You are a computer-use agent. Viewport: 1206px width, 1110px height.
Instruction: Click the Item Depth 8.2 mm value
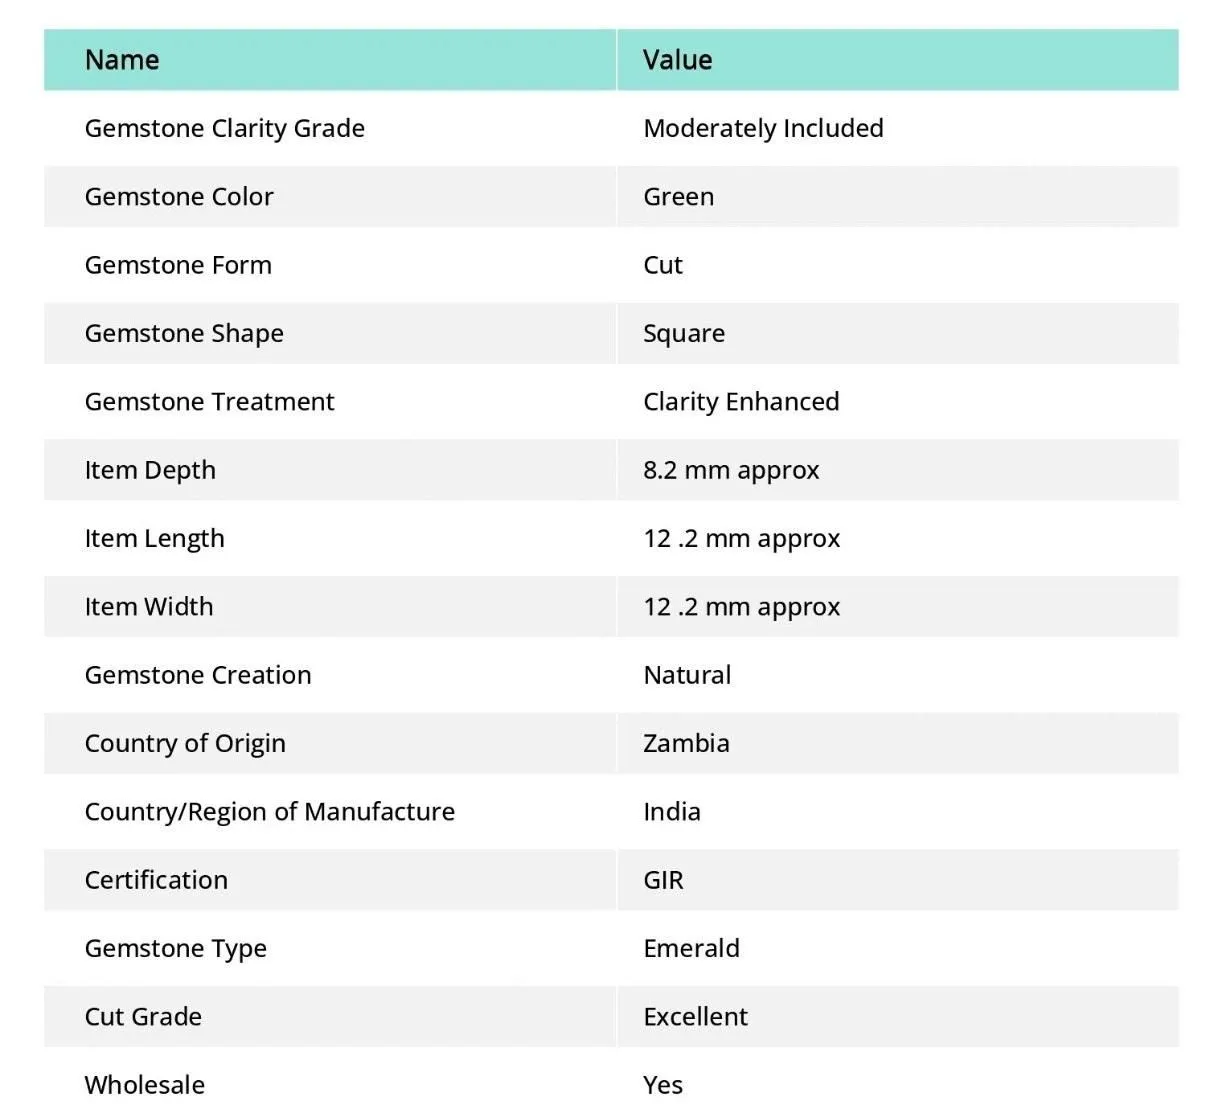pos(731,470)
